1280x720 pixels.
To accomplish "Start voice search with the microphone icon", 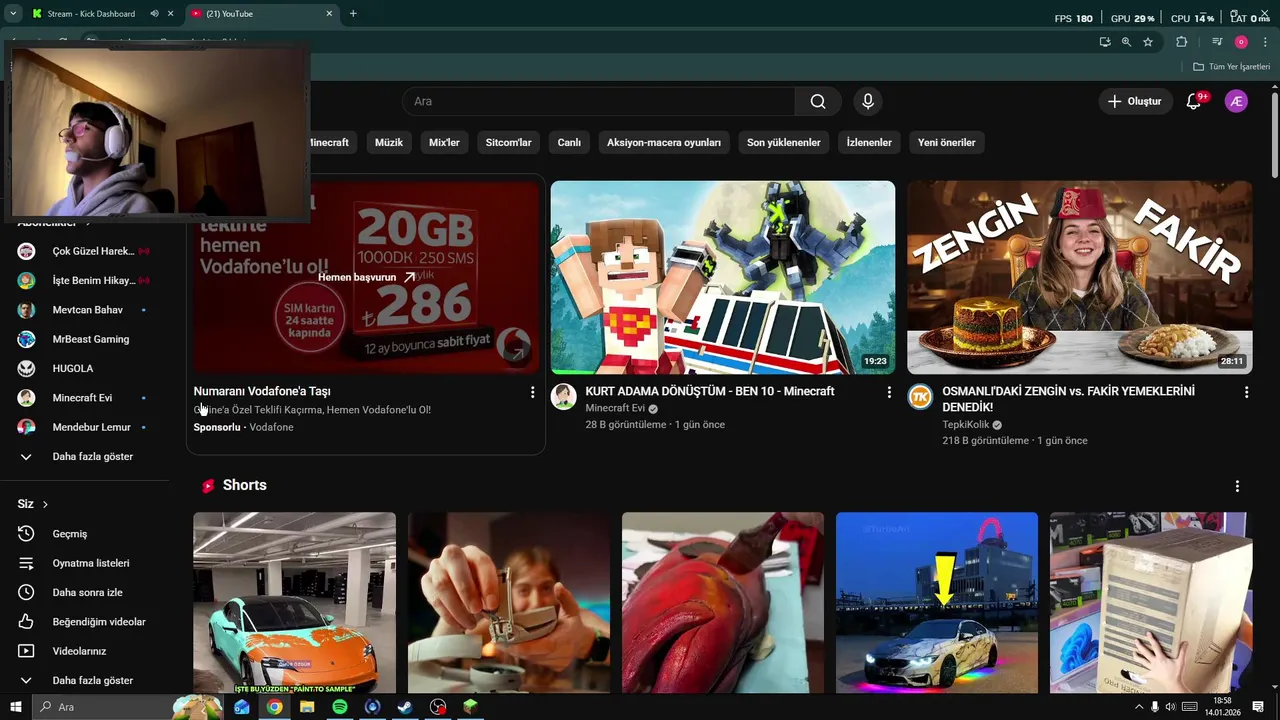I will 868,101.
